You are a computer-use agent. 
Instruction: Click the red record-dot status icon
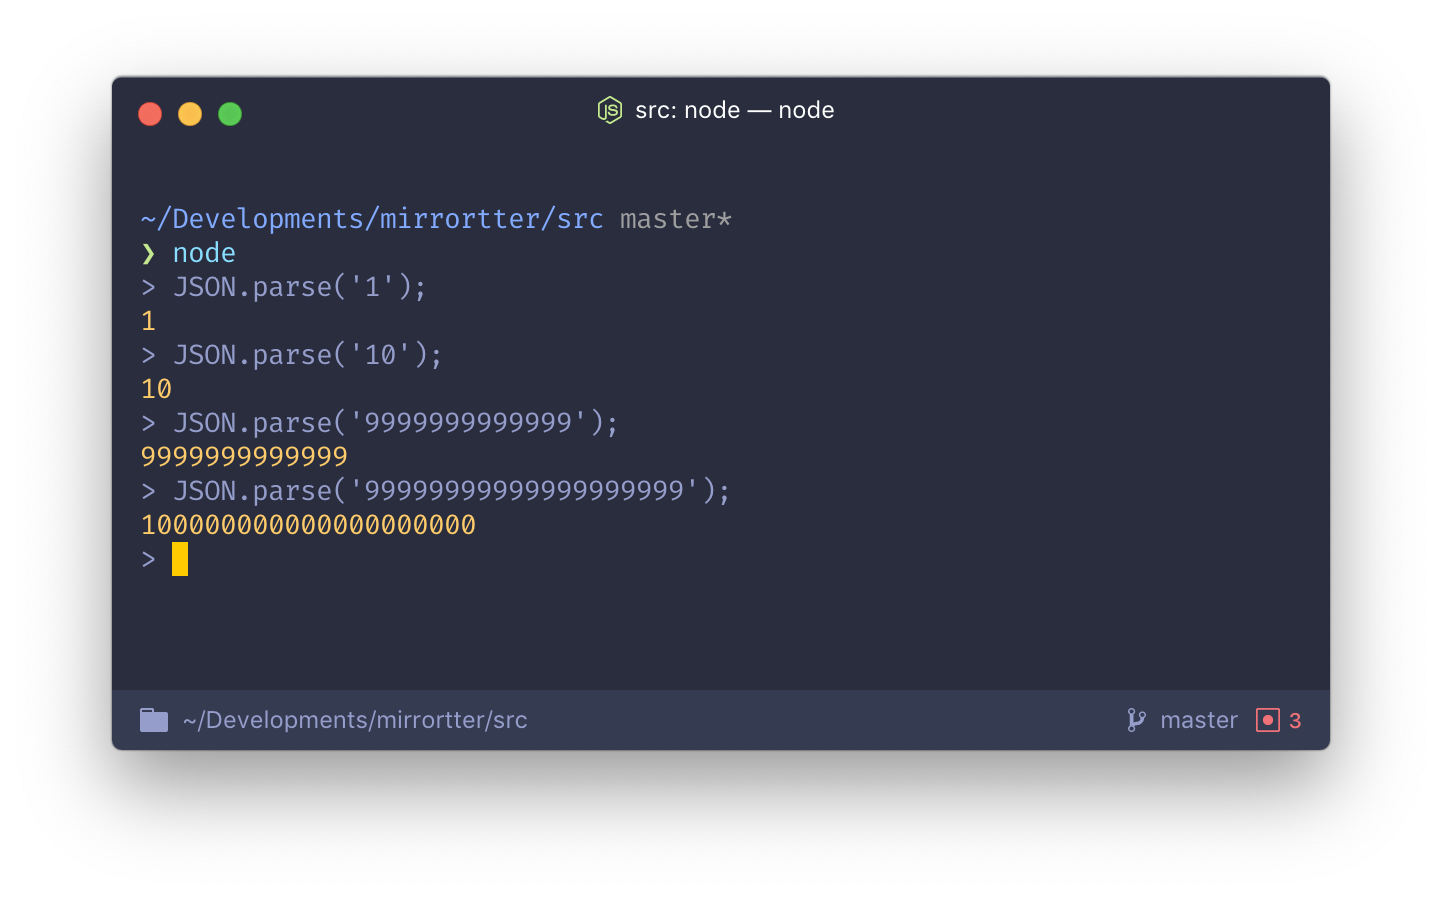[x=1268, y=720]
